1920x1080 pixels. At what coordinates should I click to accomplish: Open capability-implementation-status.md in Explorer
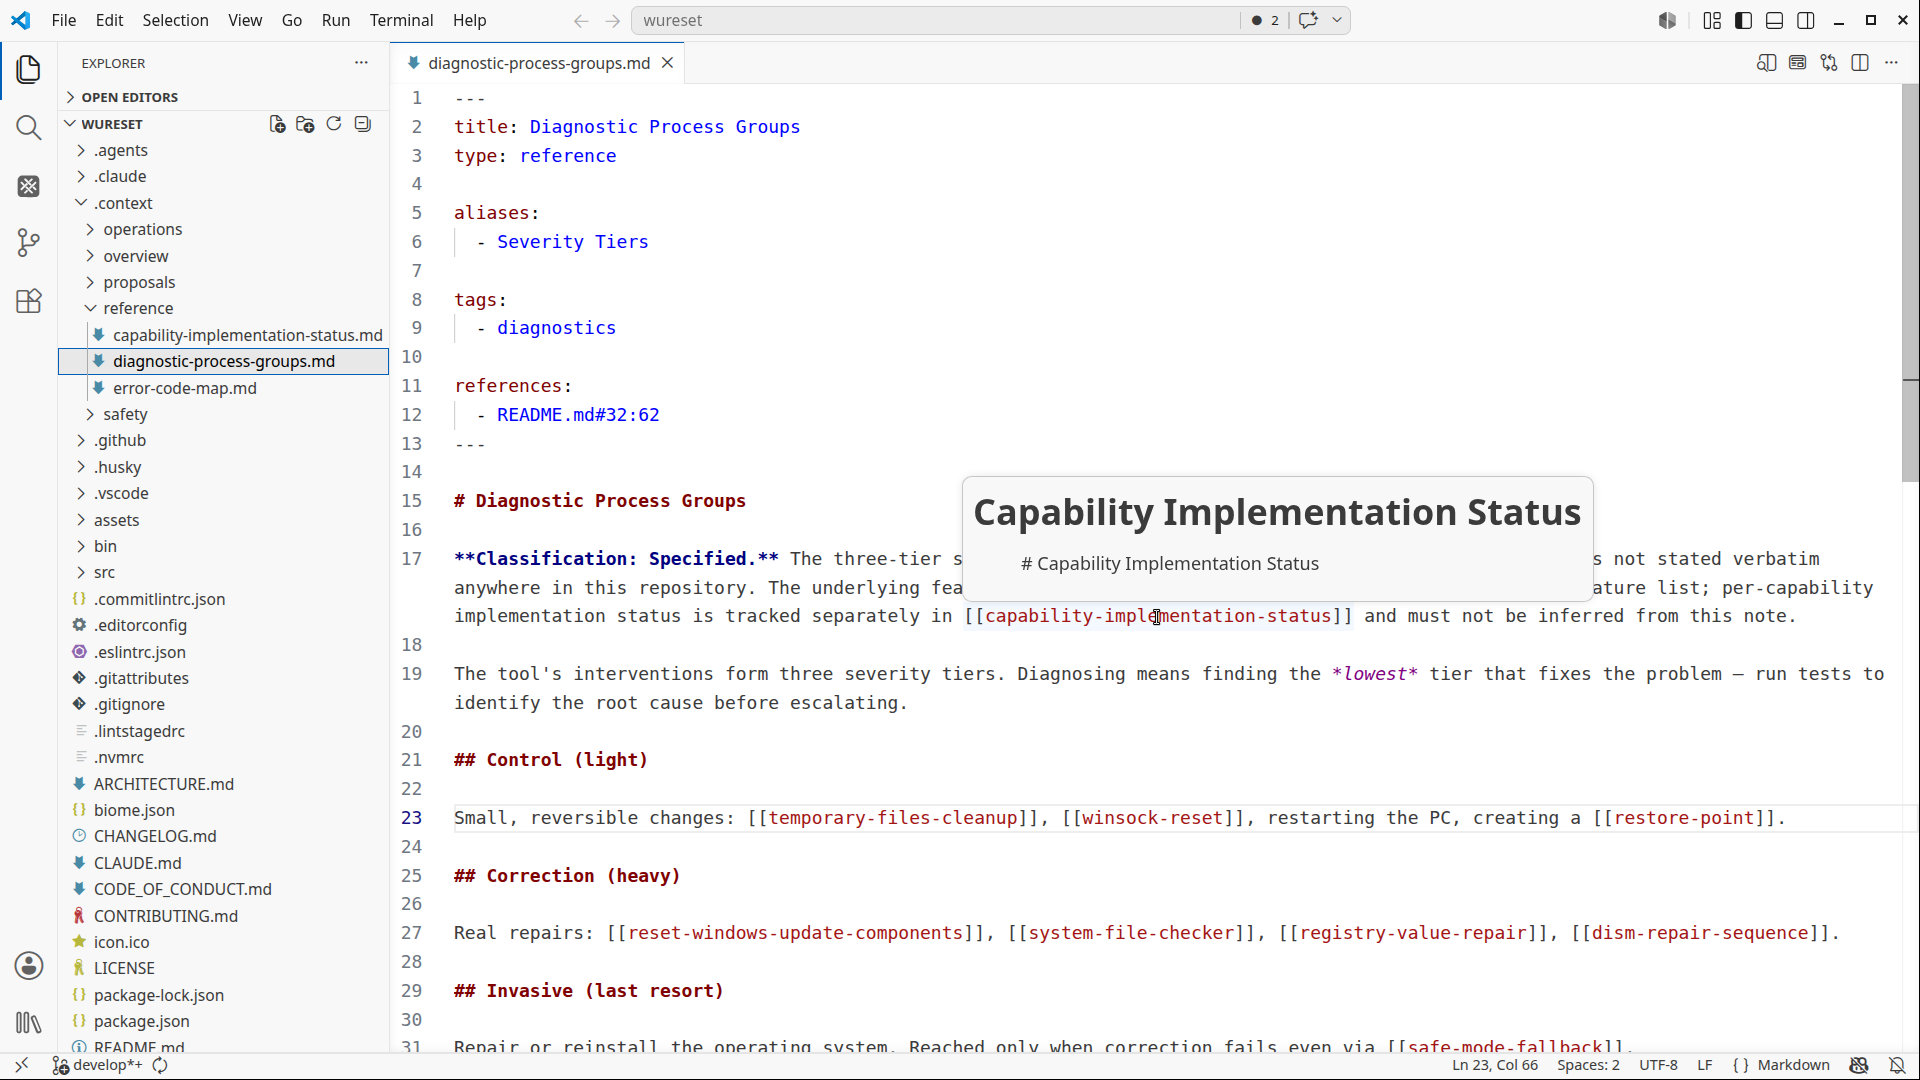tap(247, 335)
